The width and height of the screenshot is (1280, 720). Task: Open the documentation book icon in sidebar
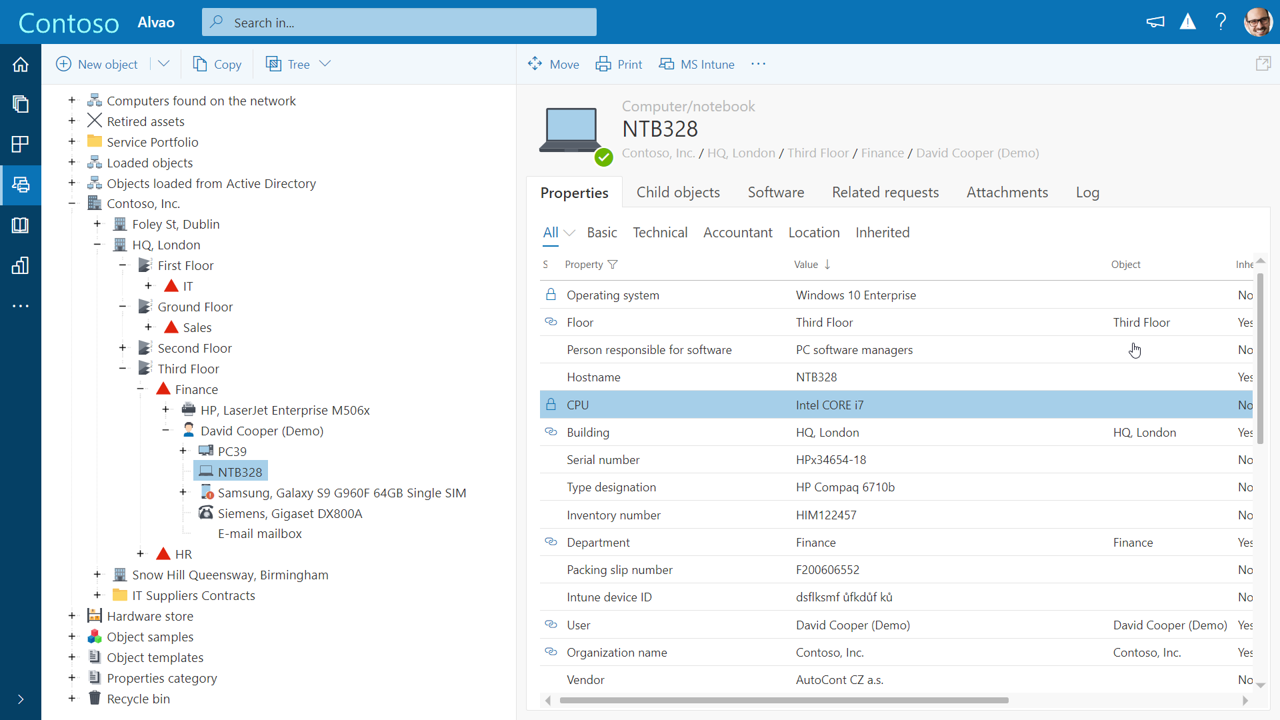coord(20,224)
